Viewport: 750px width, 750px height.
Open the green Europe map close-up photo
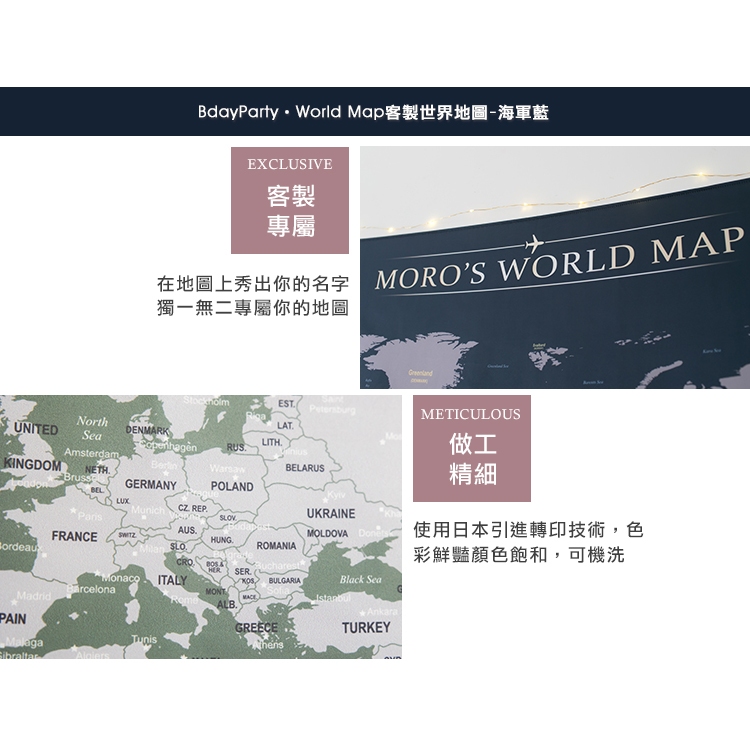(201, 527)
